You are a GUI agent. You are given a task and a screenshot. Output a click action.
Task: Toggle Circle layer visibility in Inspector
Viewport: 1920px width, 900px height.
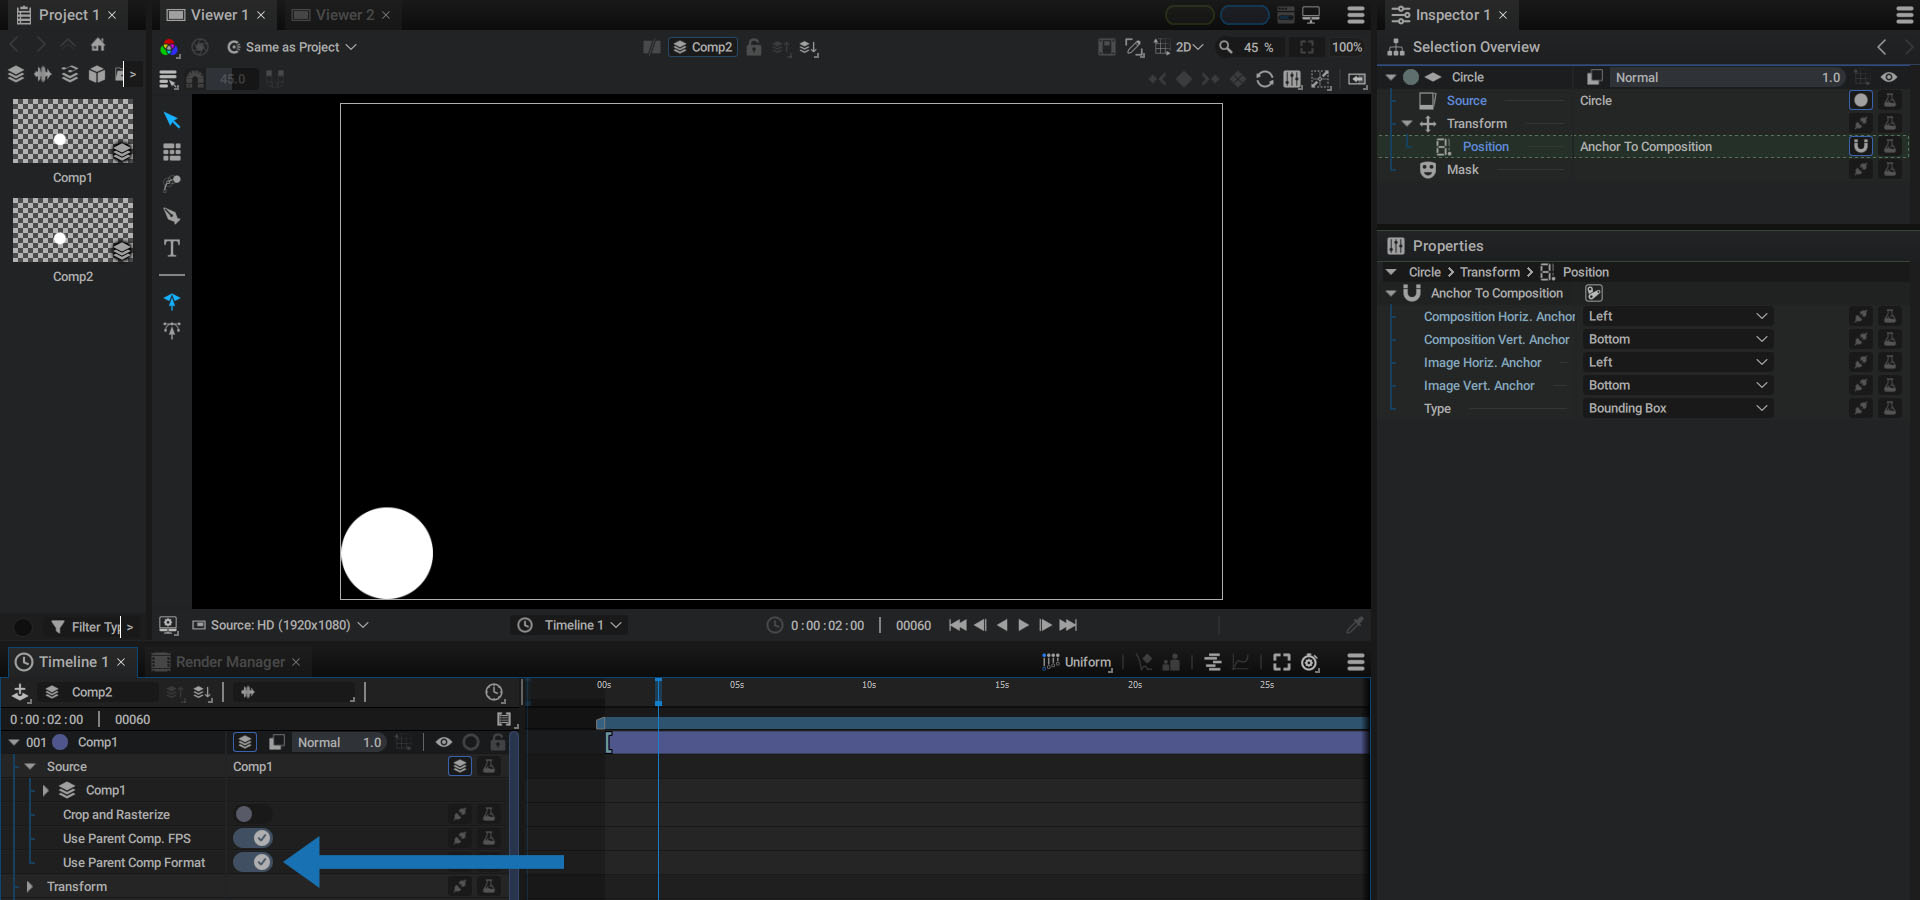[x=1889, y=77]
